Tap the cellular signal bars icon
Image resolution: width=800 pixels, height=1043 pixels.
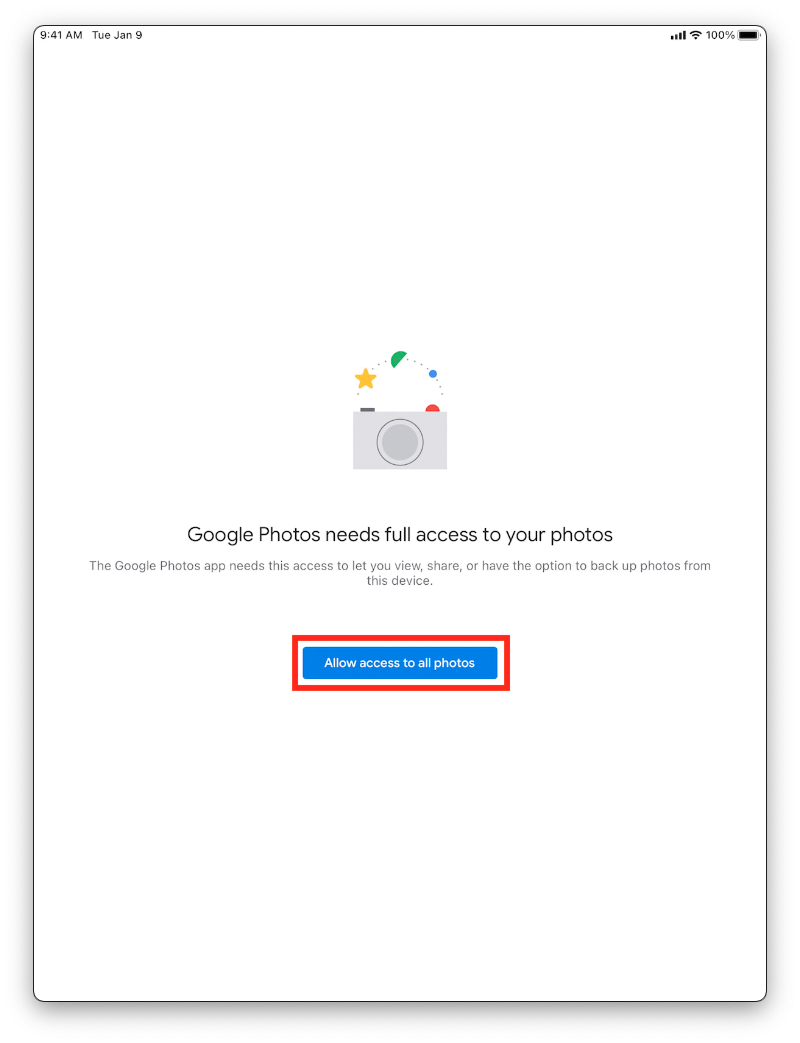point(678,35)
